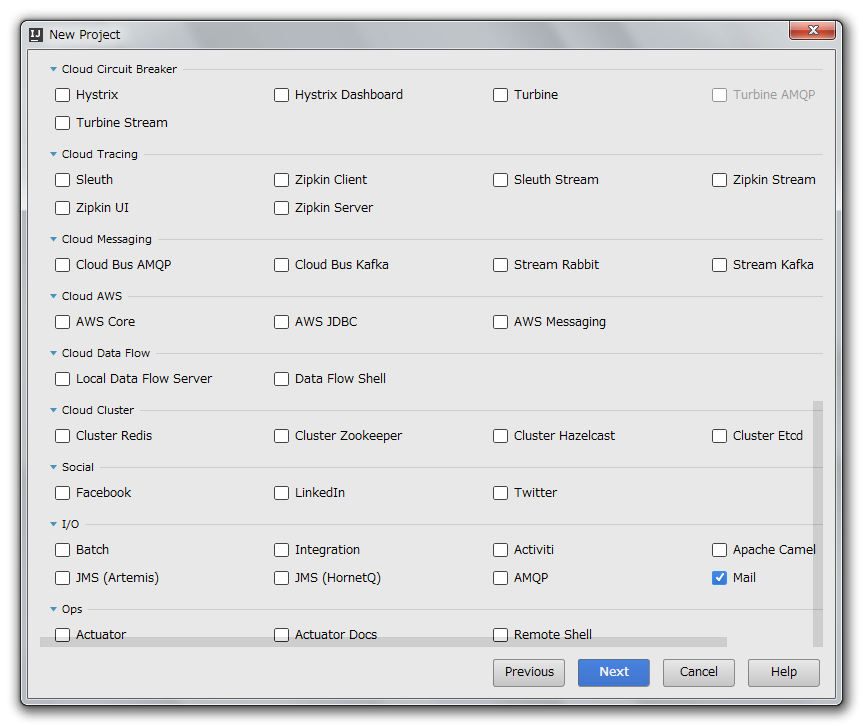Image resolution: width=863 pixels, height=726 pixels.
Task: Tick the AMQP checkbox under I/O
Action: click(500, 578)
